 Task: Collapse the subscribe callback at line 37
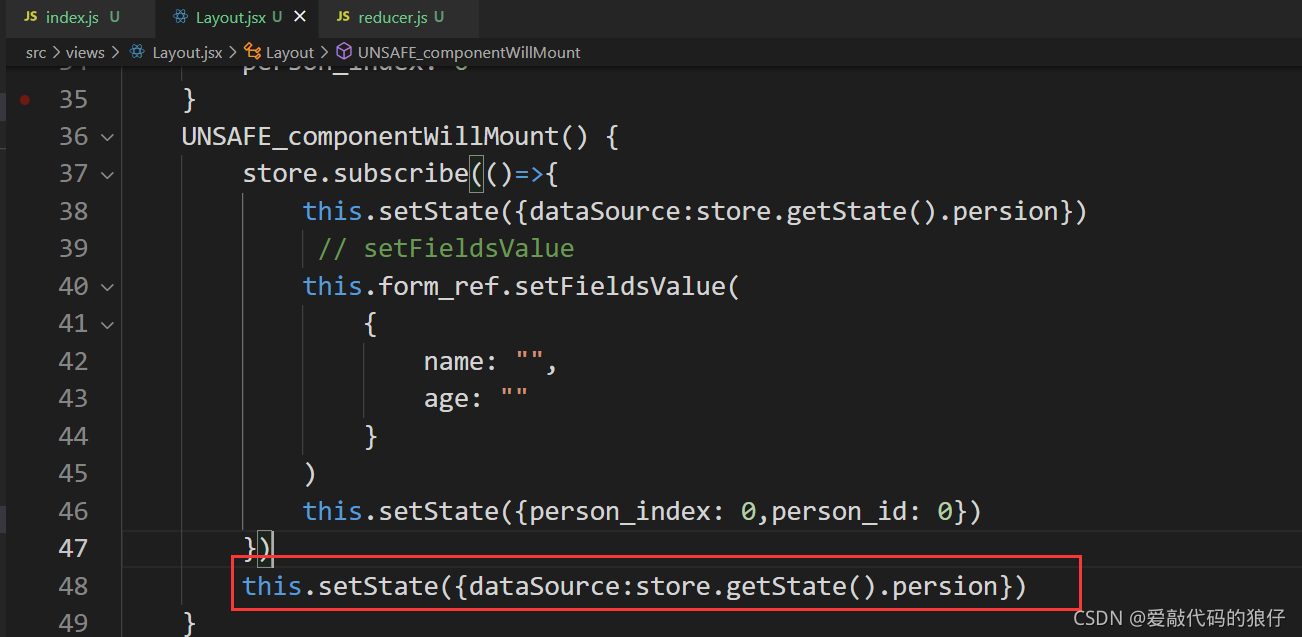pyautogui.click(x=107, y=173)
